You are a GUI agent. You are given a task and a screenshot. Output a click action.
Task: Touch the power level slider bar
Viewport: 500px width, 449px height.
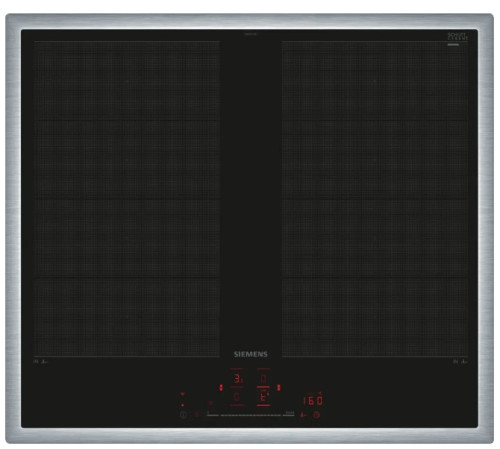pos(251,415)
